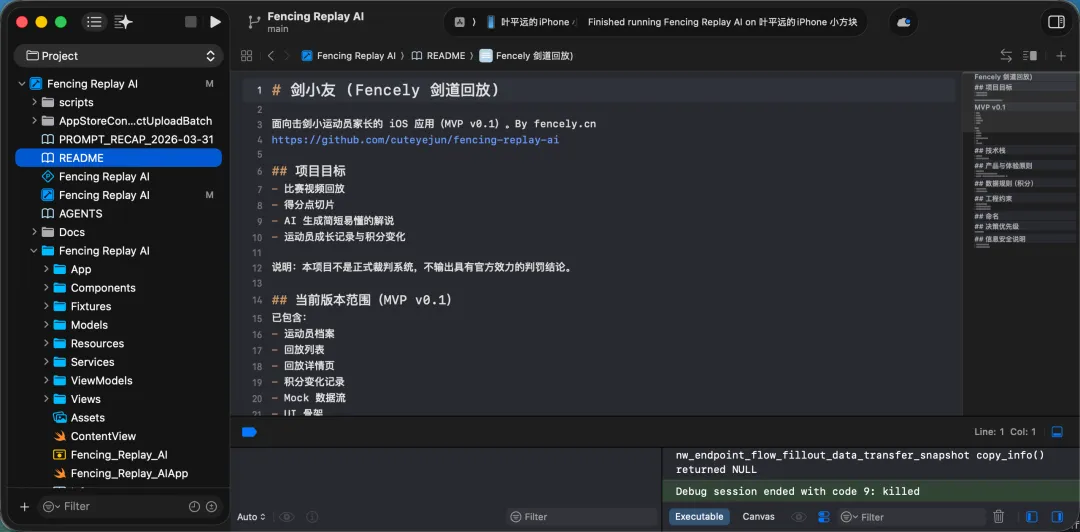Open the console filter options dropdown
Screen dimensions: 1080x532
(848, 517)
